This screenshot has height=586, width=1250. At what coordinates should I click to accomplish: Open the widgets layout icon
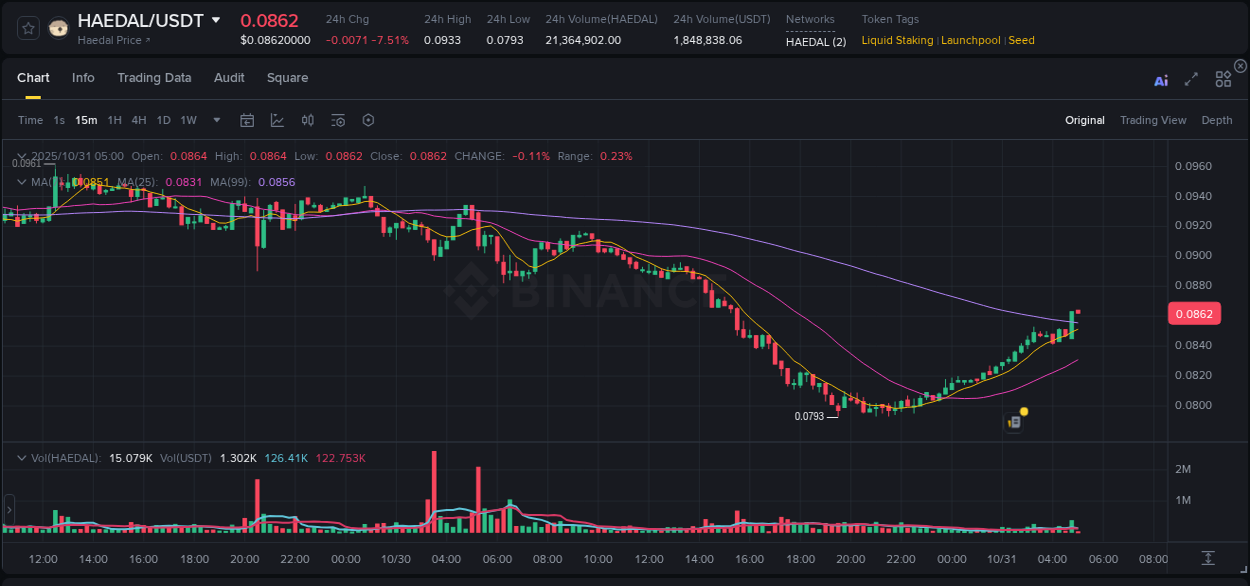(x=1222, y=78)
